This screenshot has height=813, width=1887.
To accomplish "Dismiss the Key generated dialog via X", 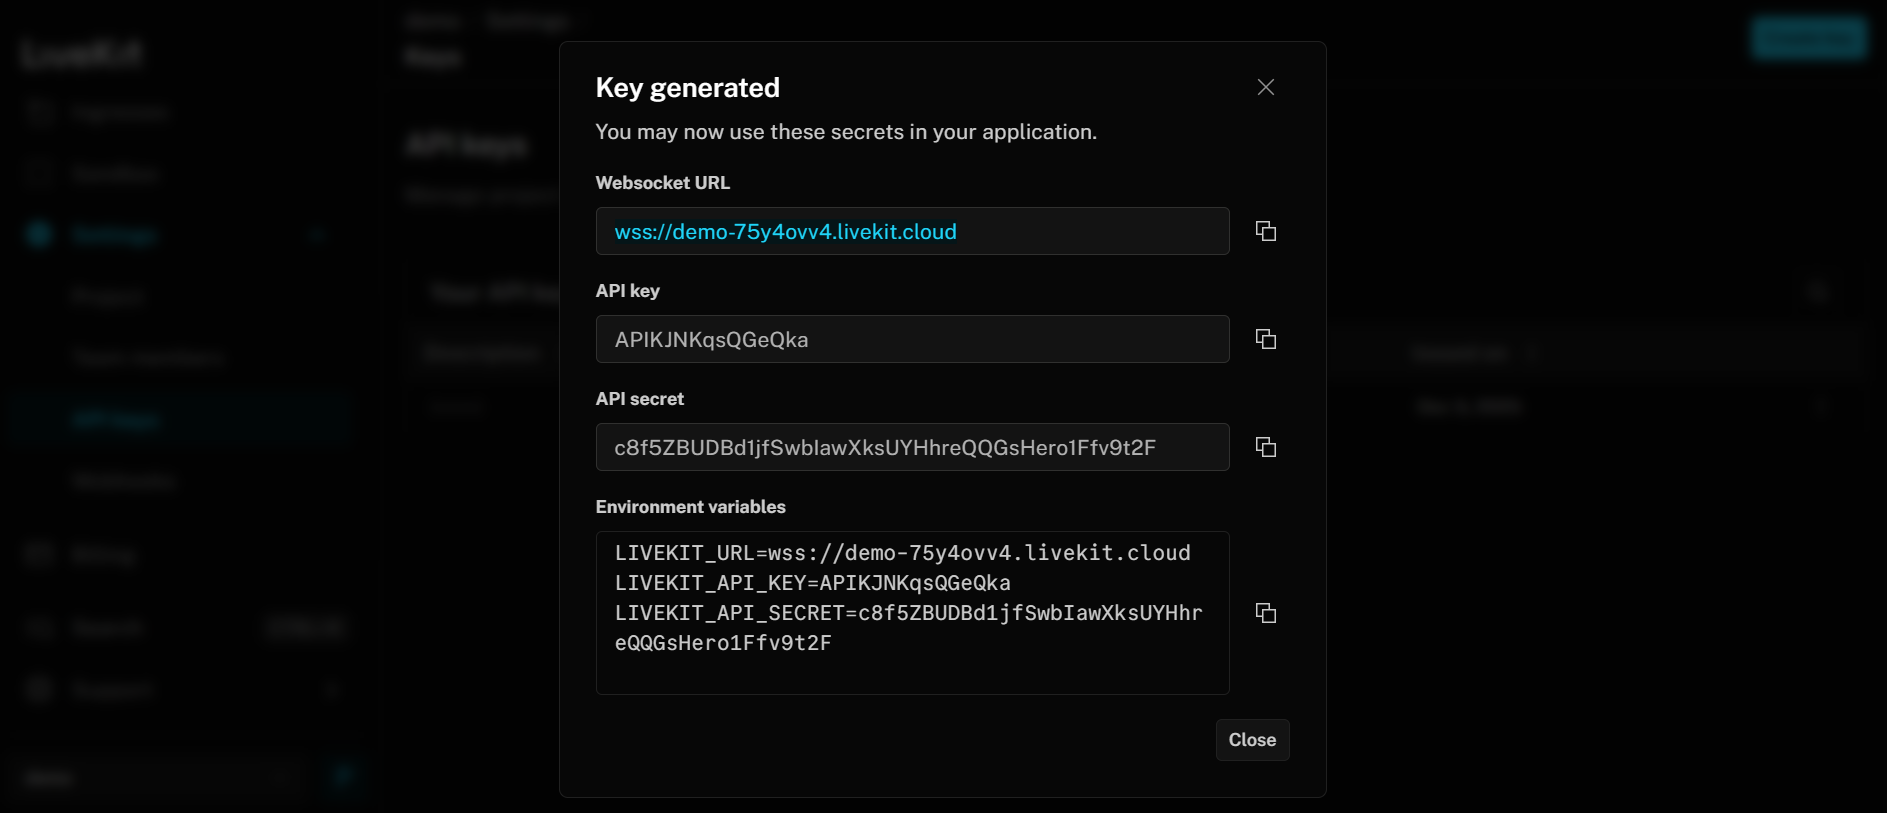I will tap(1265, 87).
